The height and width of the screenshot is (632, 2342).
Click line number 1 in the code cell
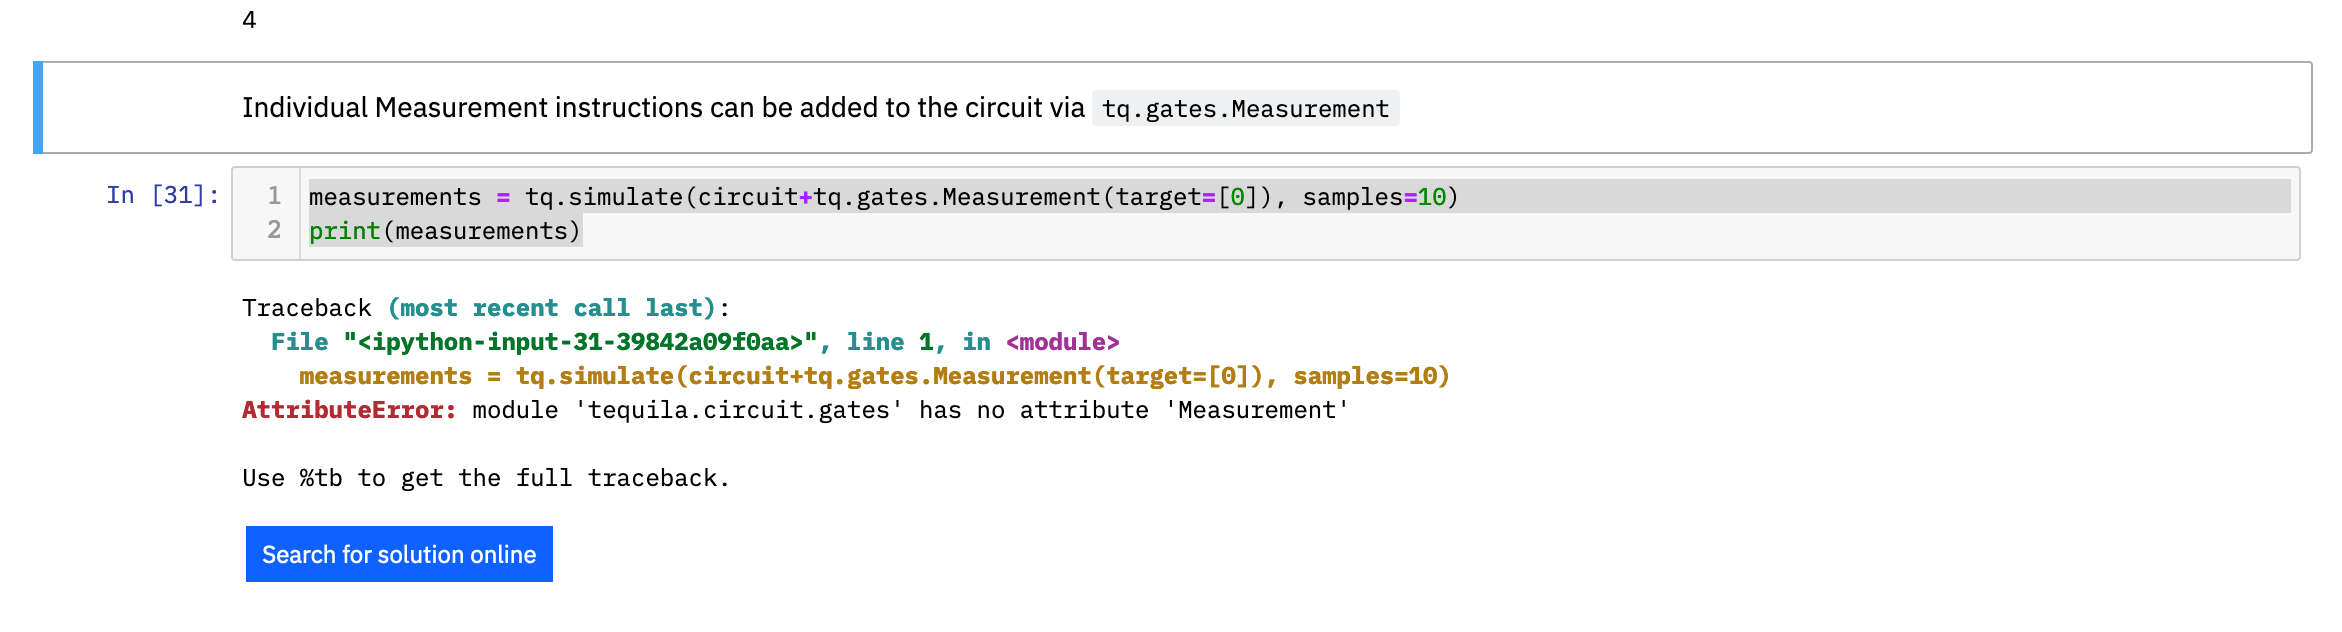coord(274,197)
